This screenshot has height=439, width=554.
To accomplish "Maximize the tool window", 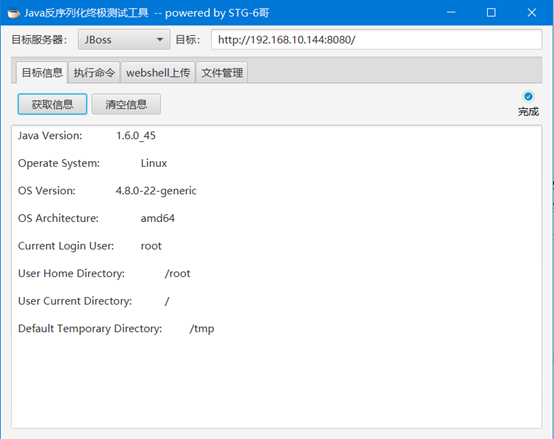I will coord(491,13).
